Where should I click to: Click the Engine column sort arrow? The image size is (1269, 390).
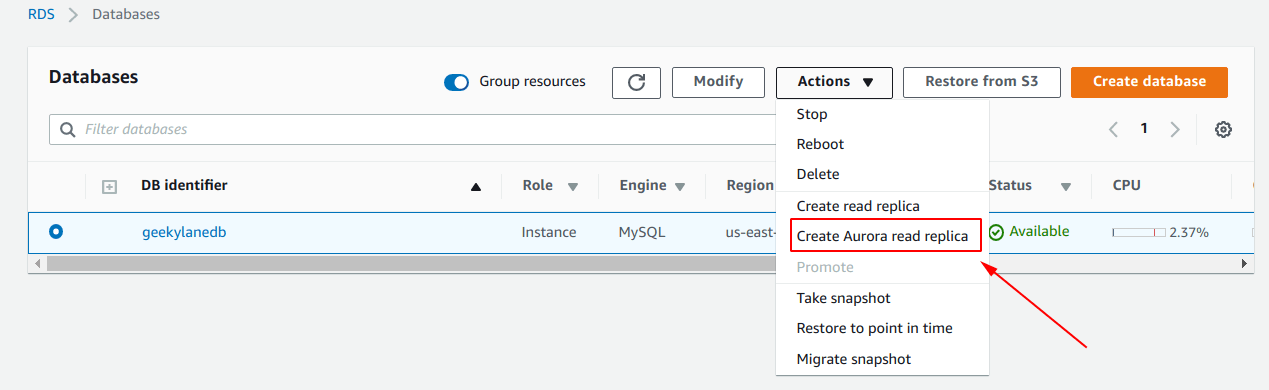click(680, 187)
